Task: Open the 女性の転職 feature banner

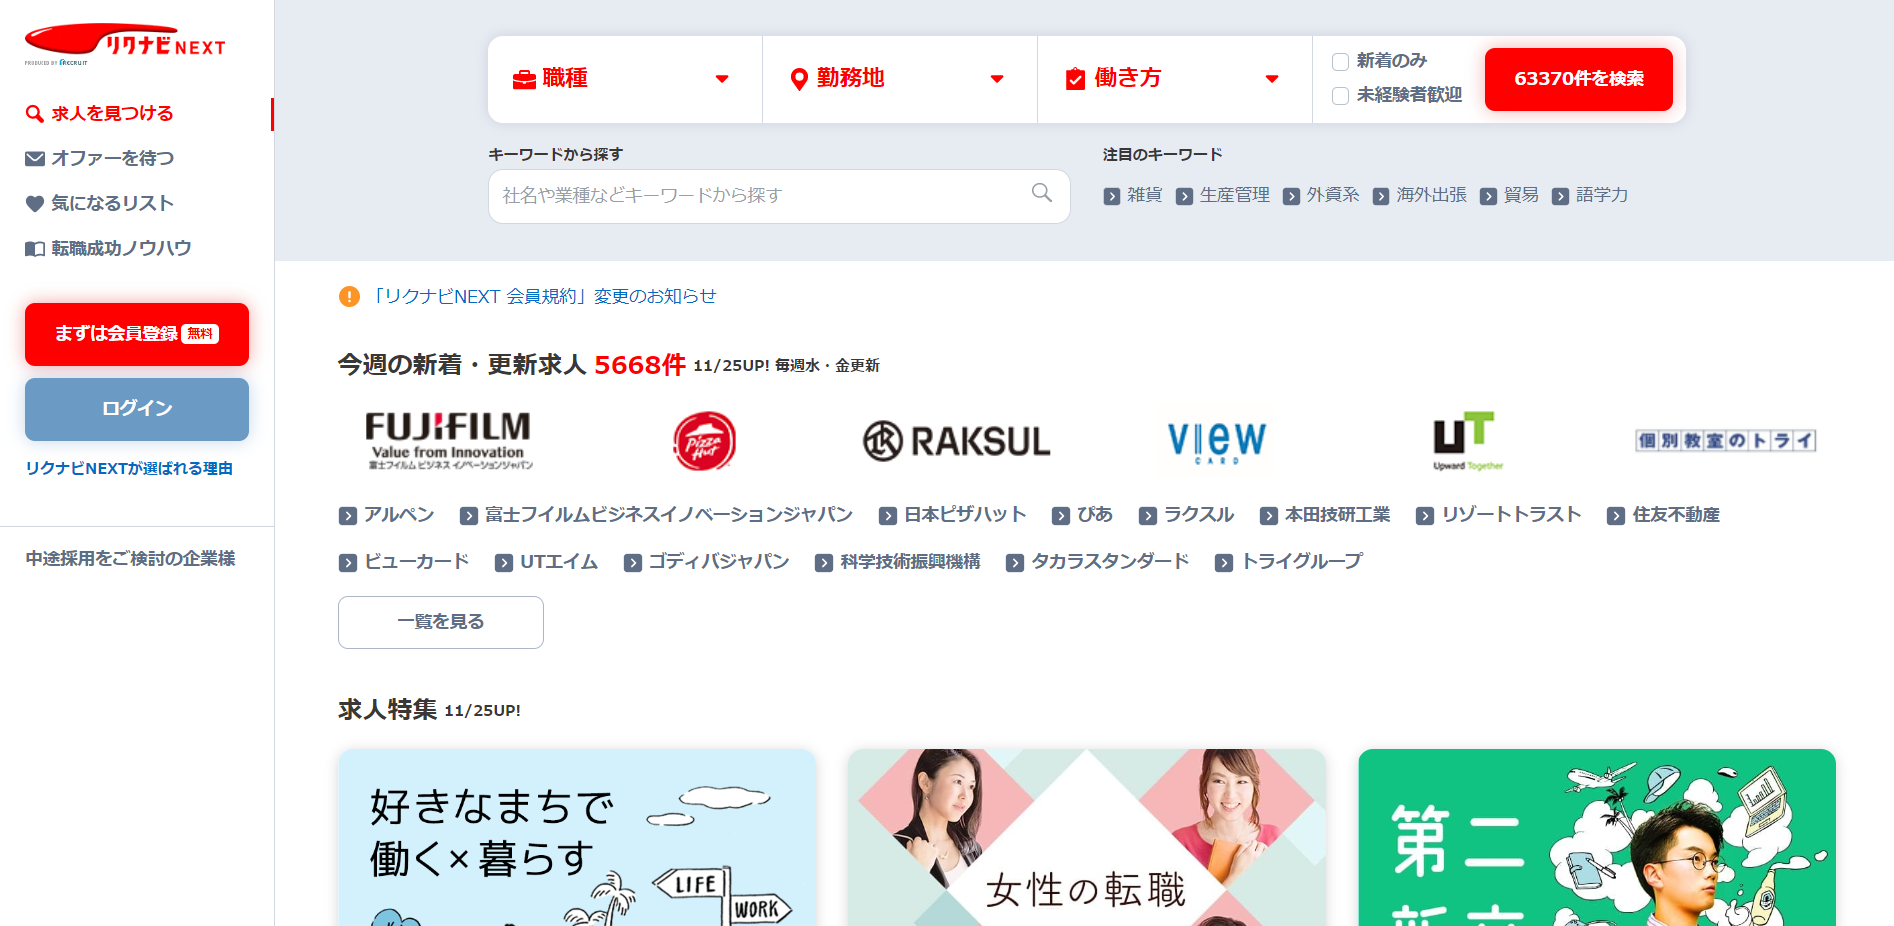Action: tap(1087, 838)
